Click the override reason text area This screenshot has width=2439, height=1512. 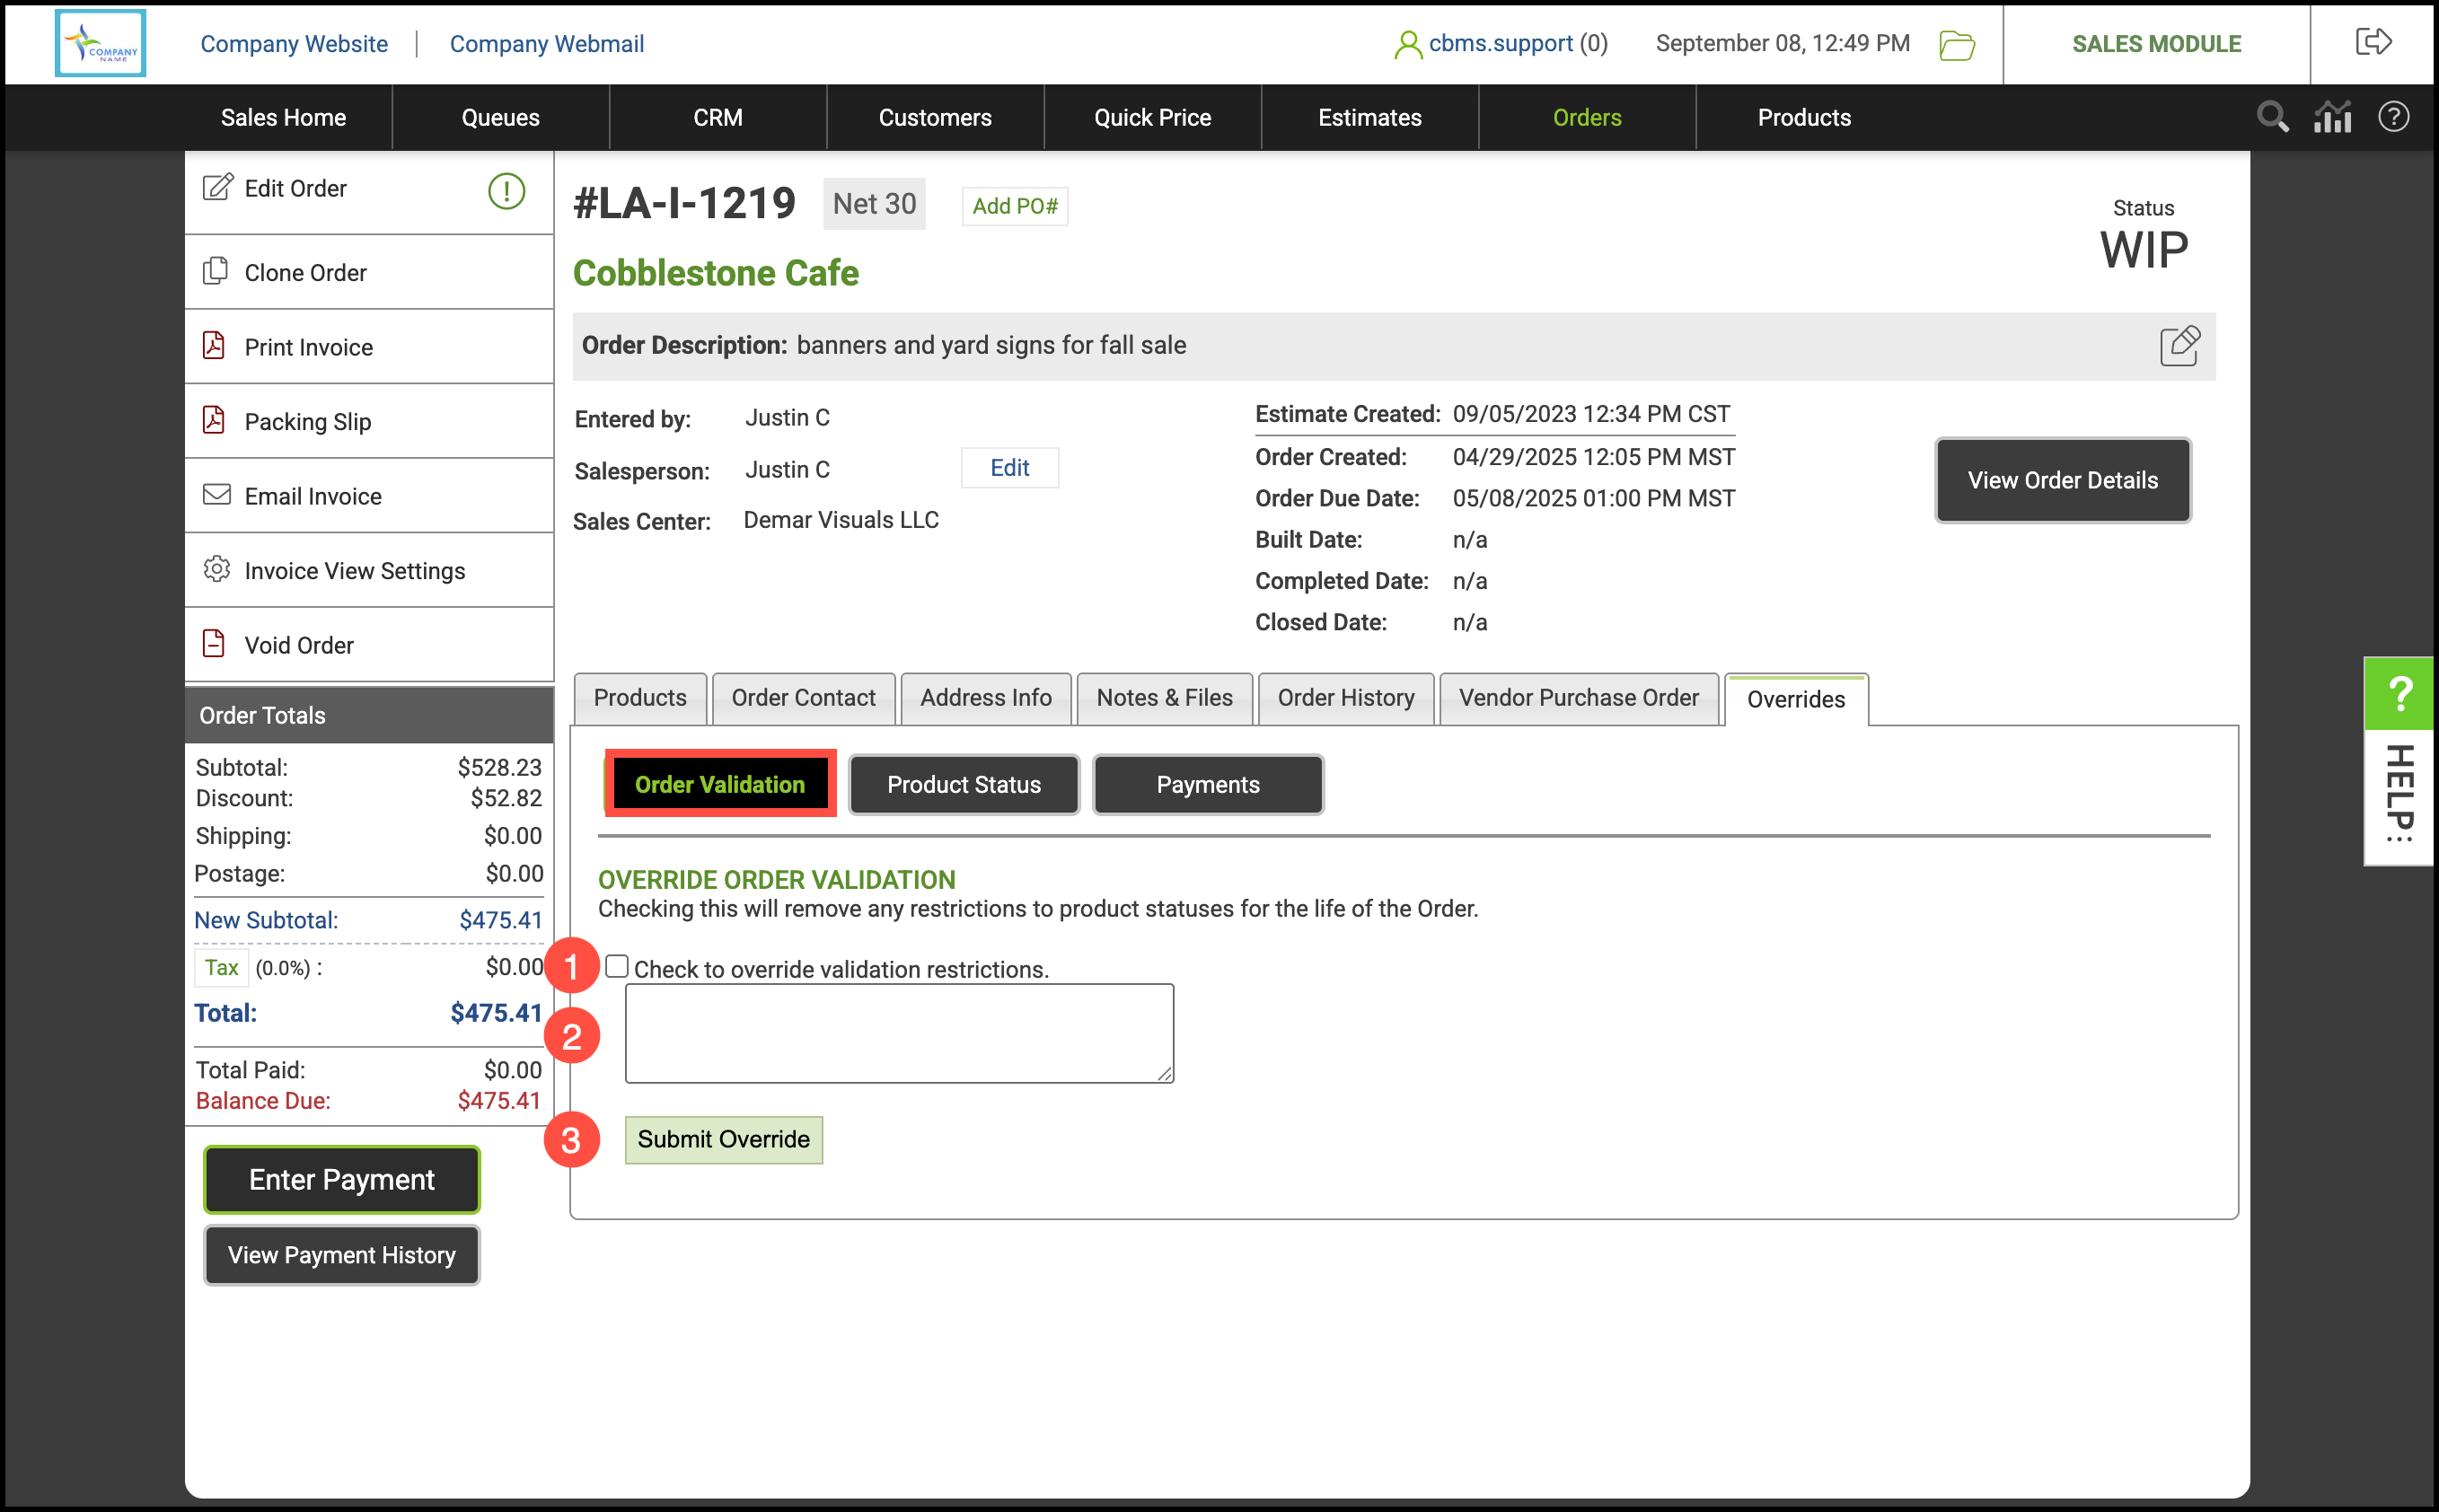pos(899,1033)
